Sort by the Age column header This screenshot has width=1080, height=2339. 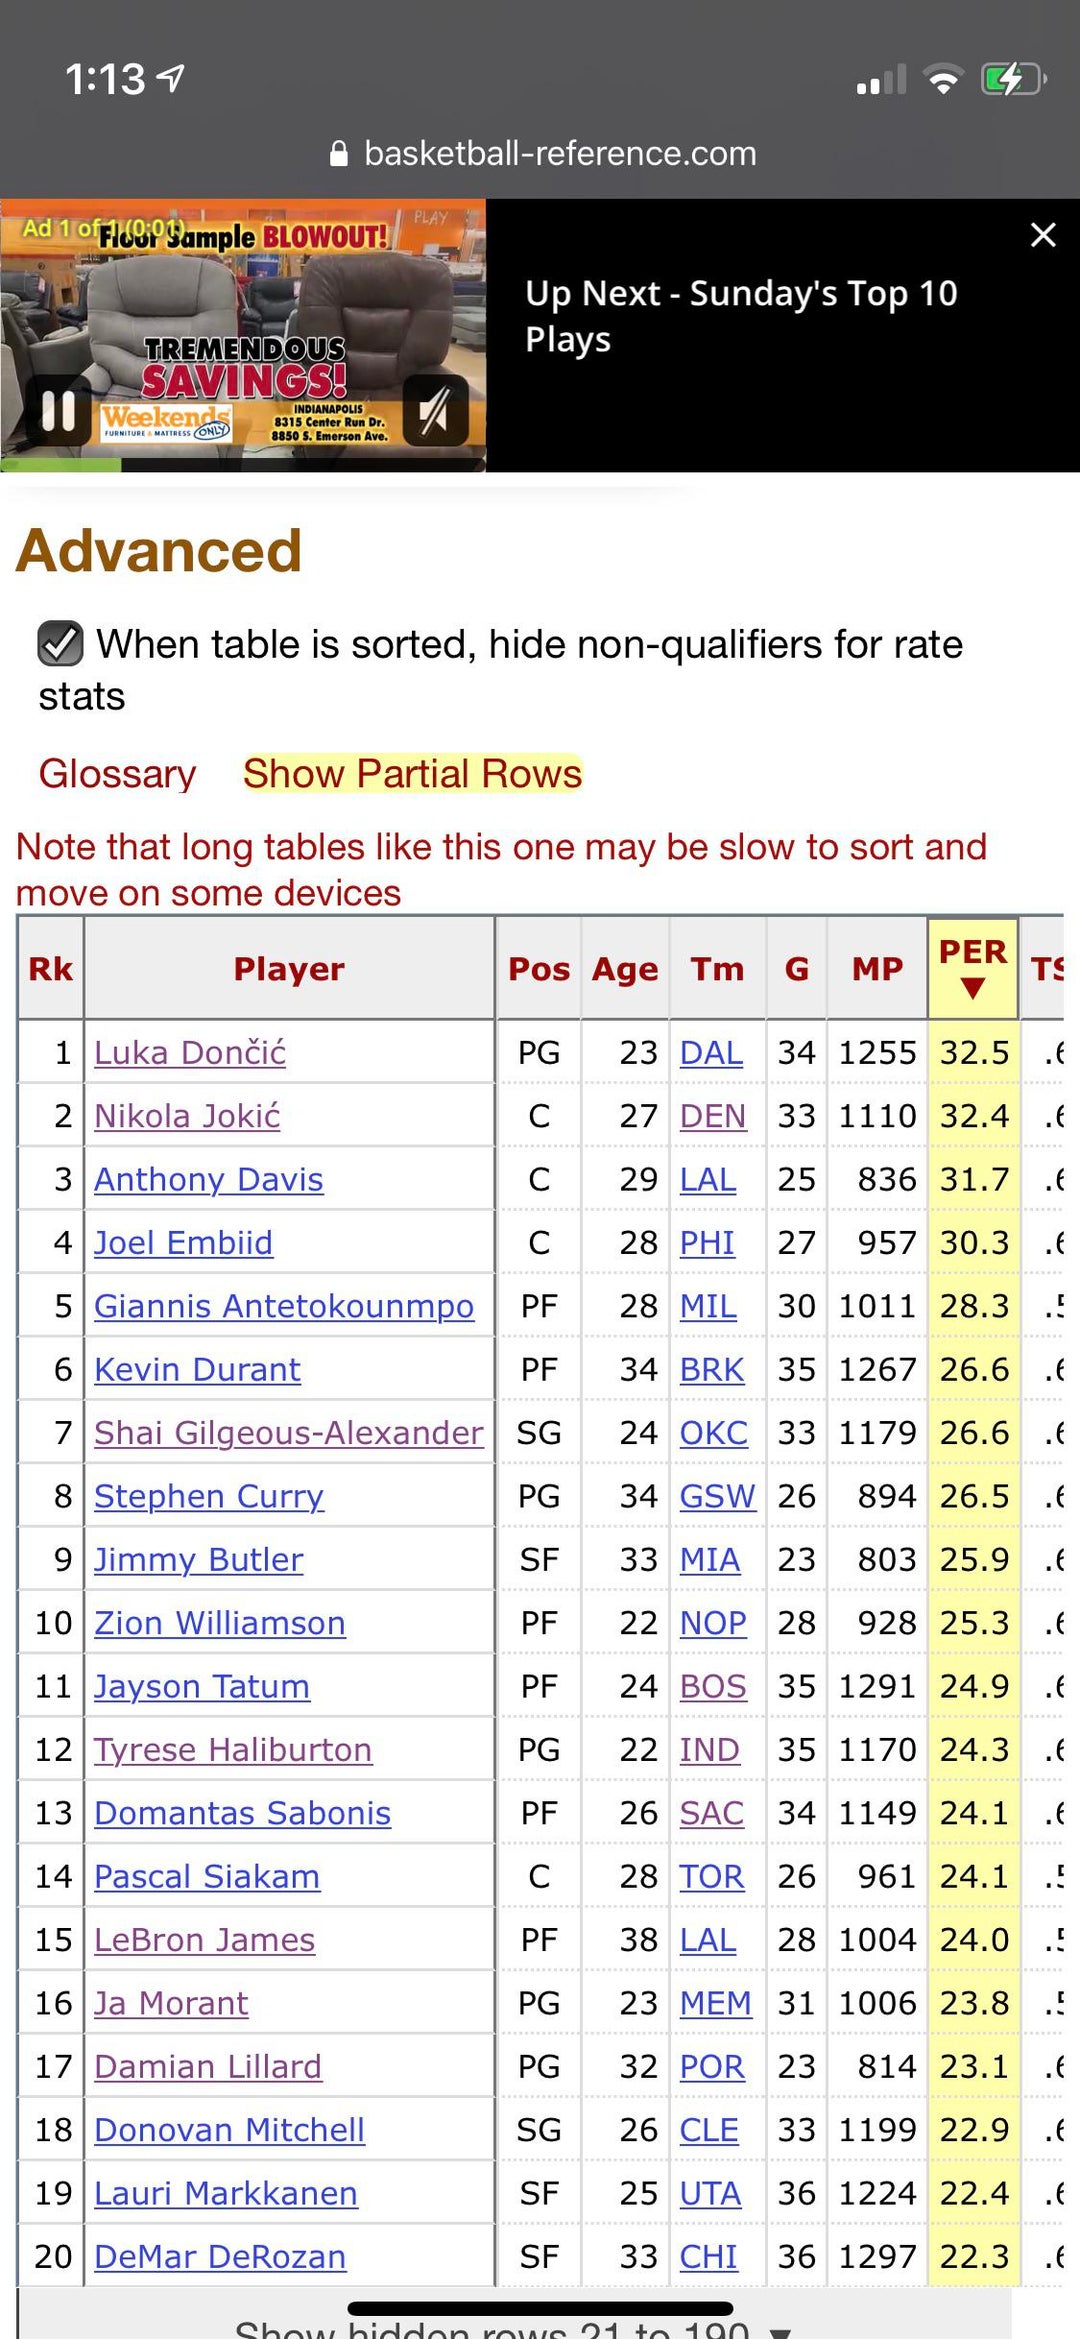point(625,969)
